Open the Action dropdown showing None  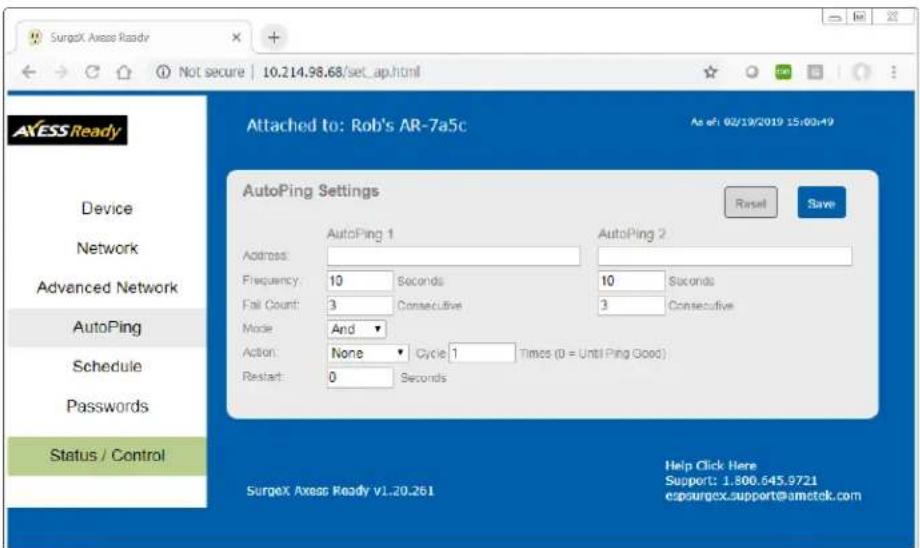(x=368, y=353)
